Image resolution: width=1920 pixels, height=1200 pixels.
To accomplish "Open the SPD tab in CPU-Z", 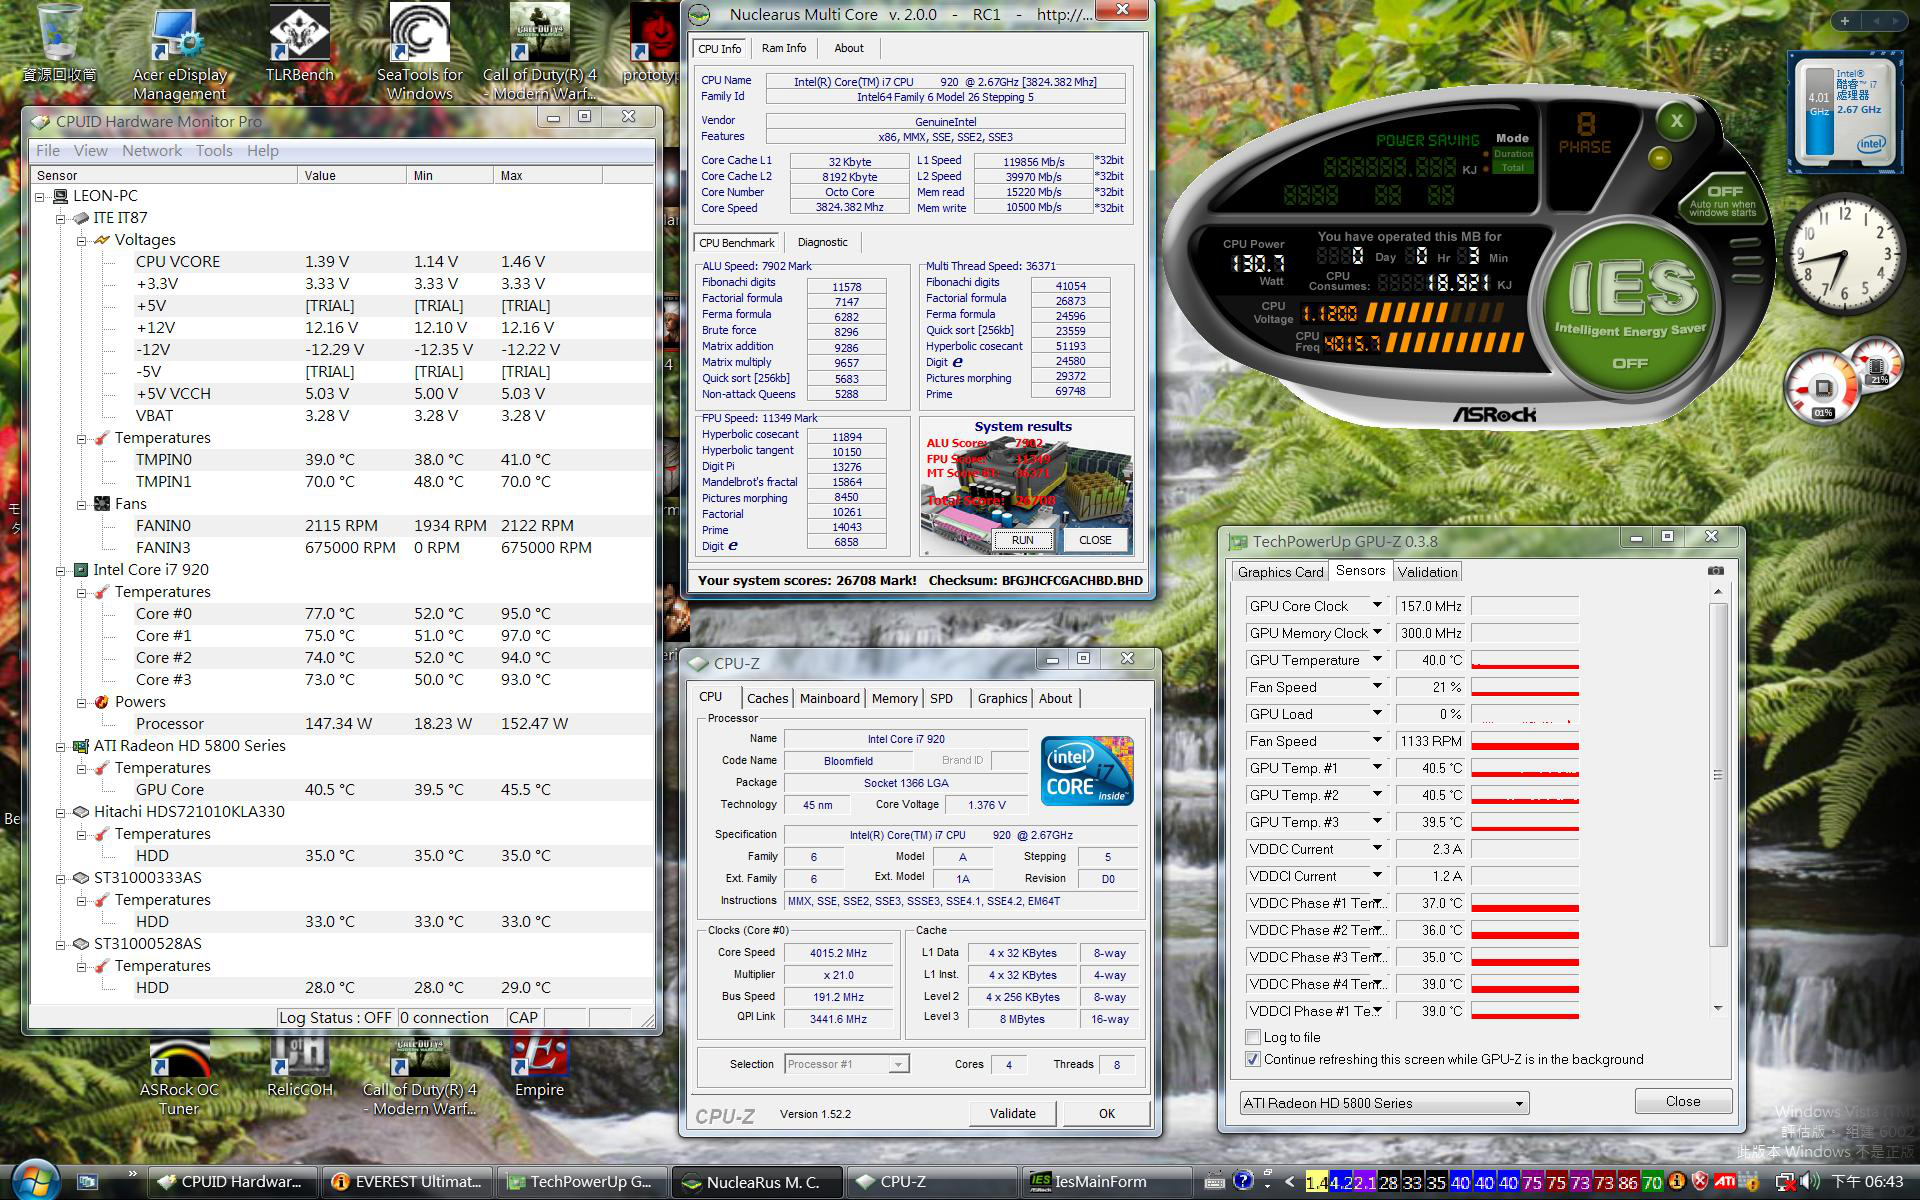I will [x=941, y=698].
